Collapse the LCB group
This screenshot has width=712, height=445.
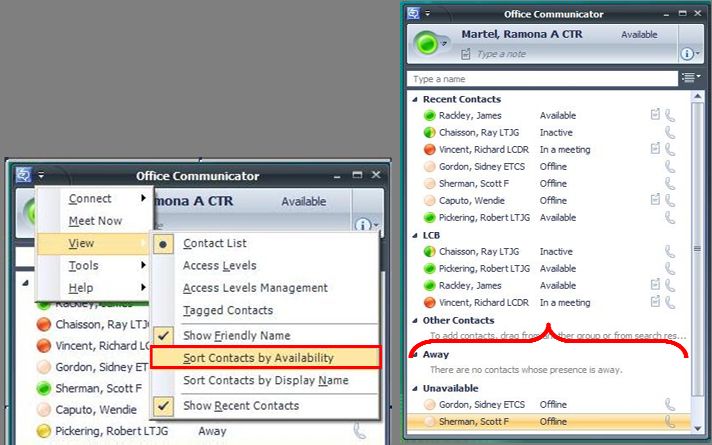[x=414, y=236]
